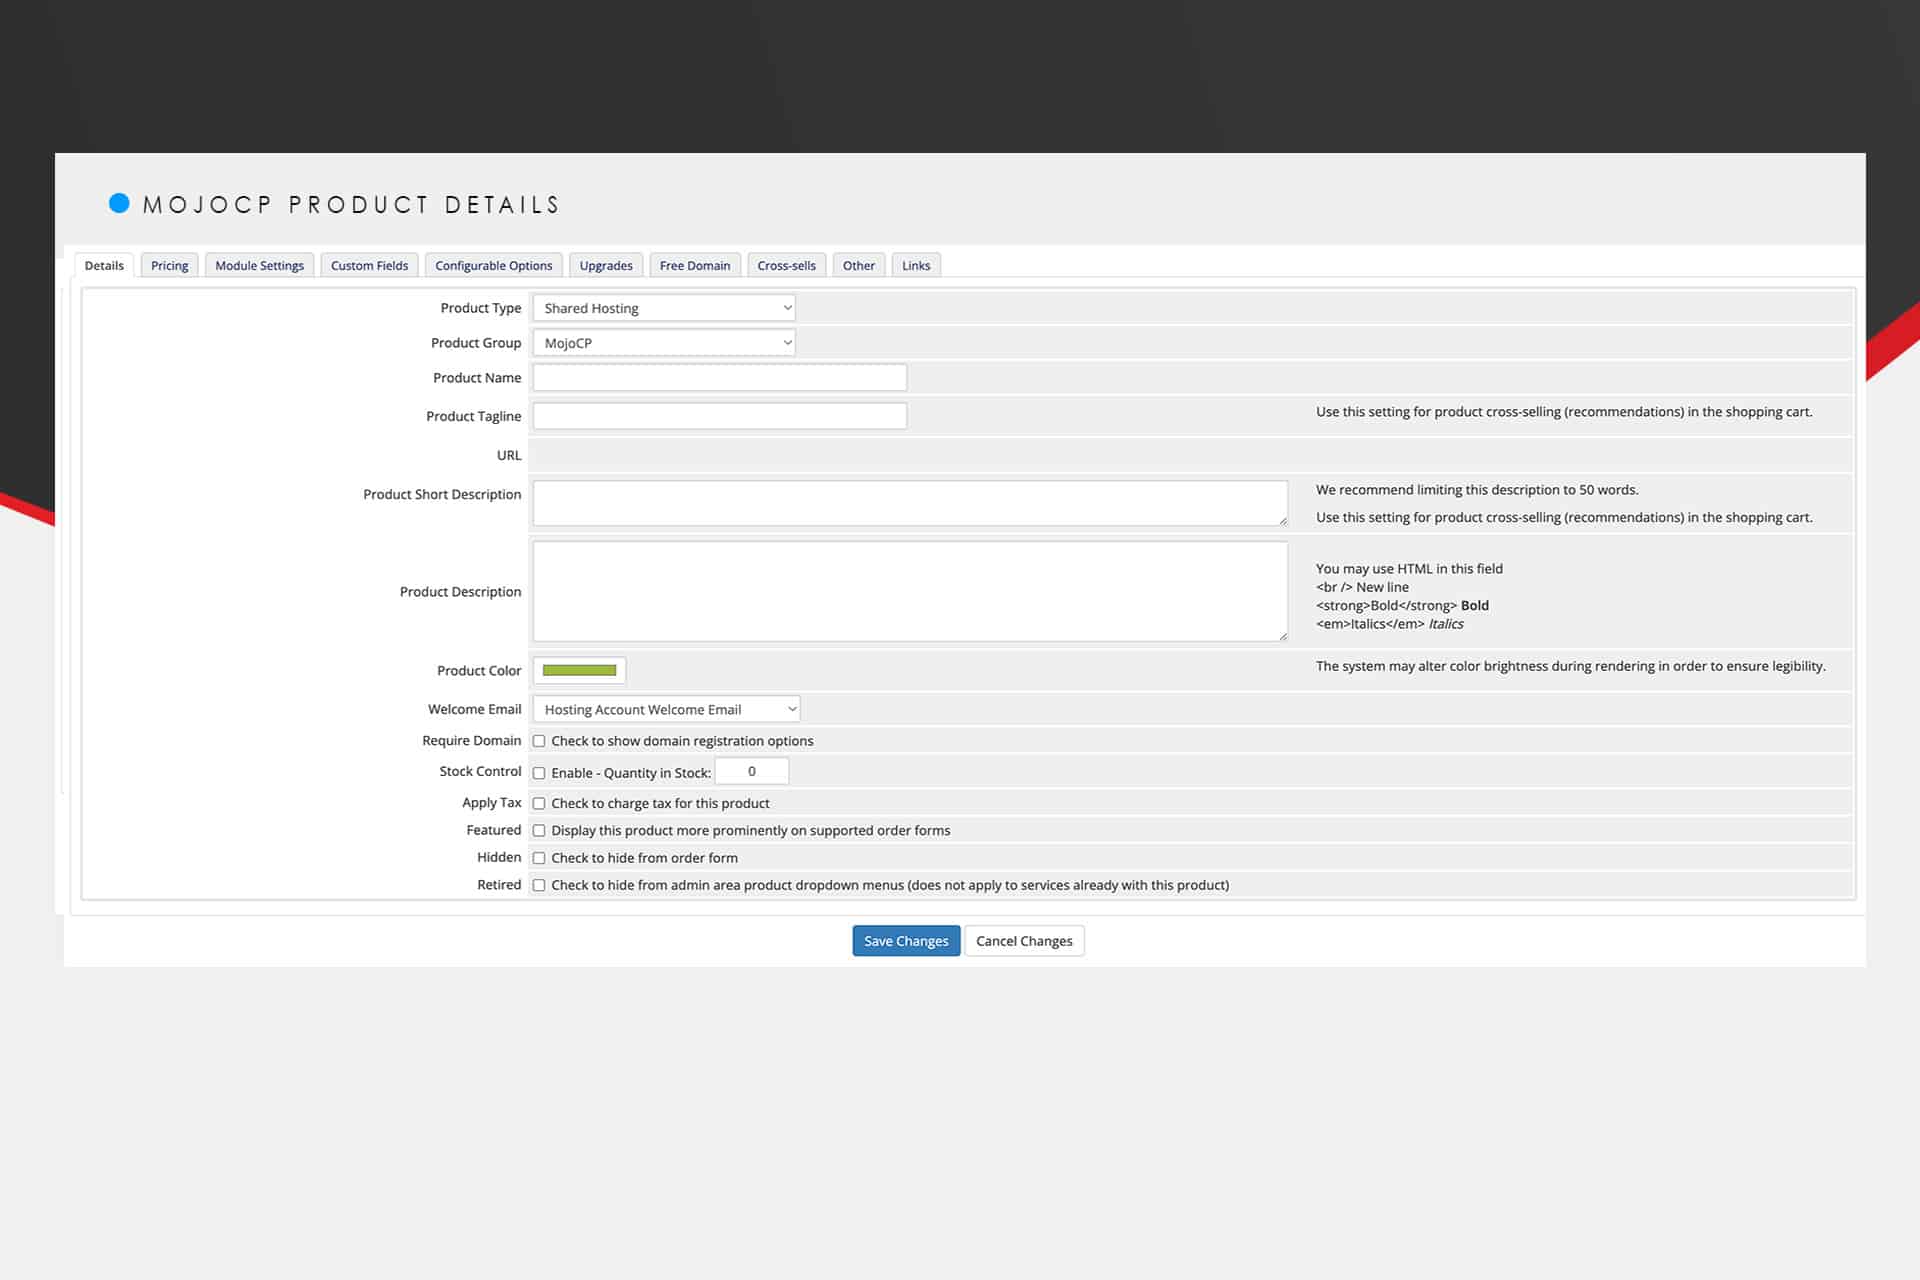Screen dimensions: 1920x1280
Task: Go to Configurable Options tab
Action: [493, 265]
